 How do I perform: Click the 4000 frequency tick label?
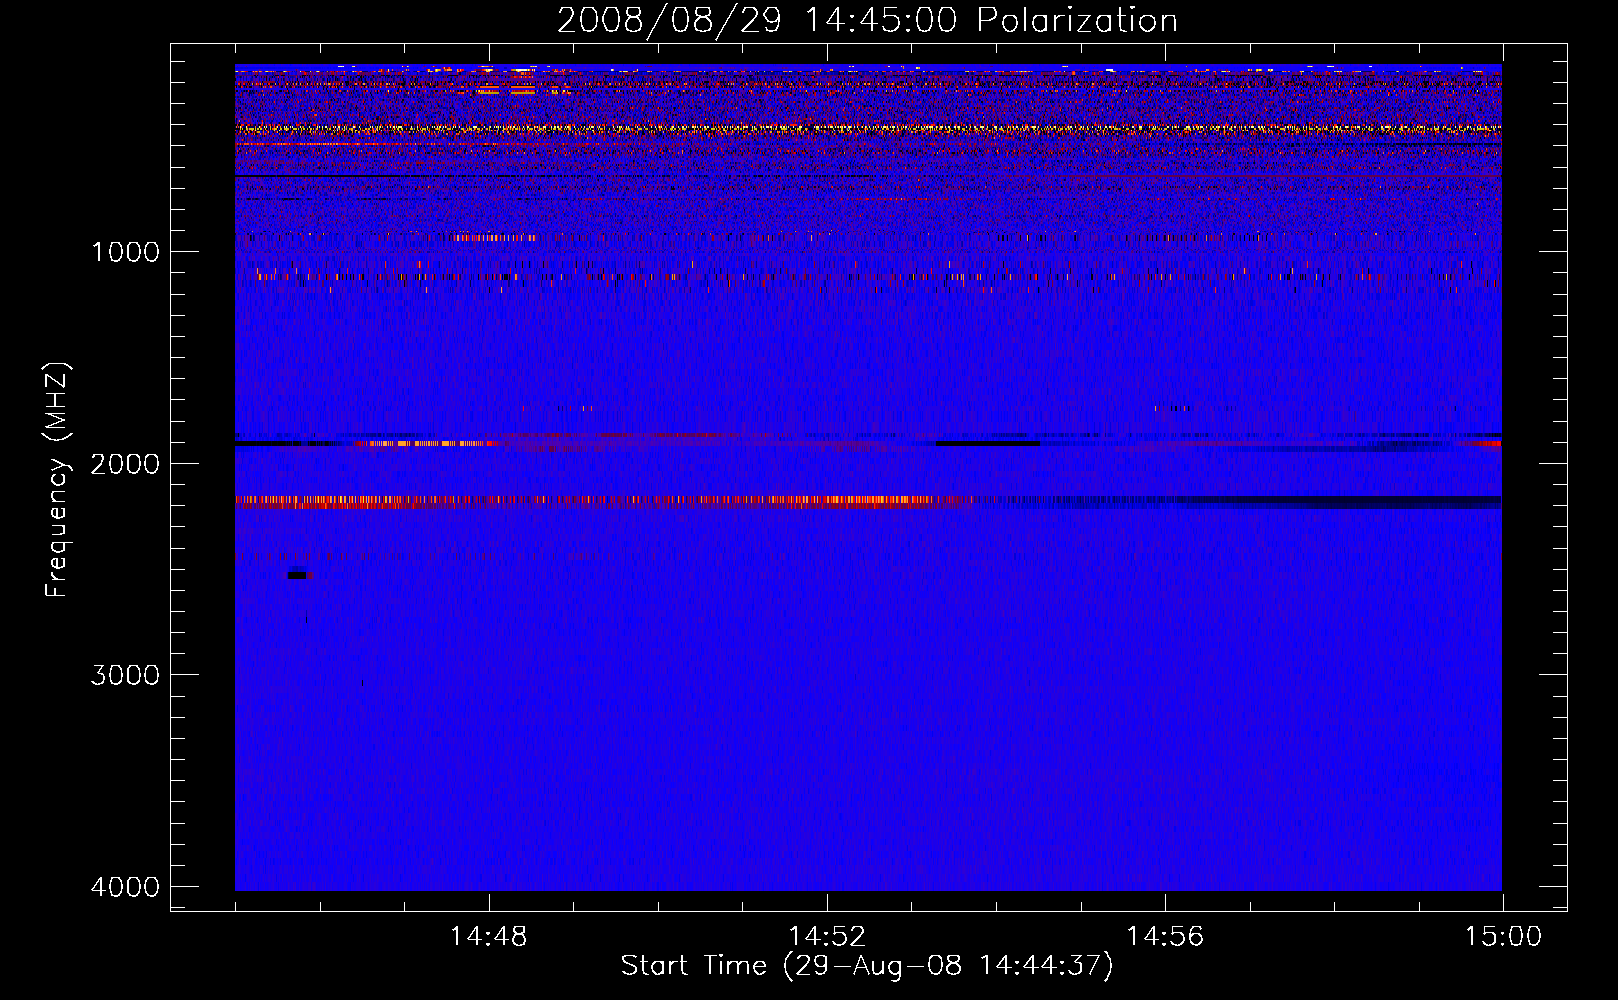click(x=125, y=887)
